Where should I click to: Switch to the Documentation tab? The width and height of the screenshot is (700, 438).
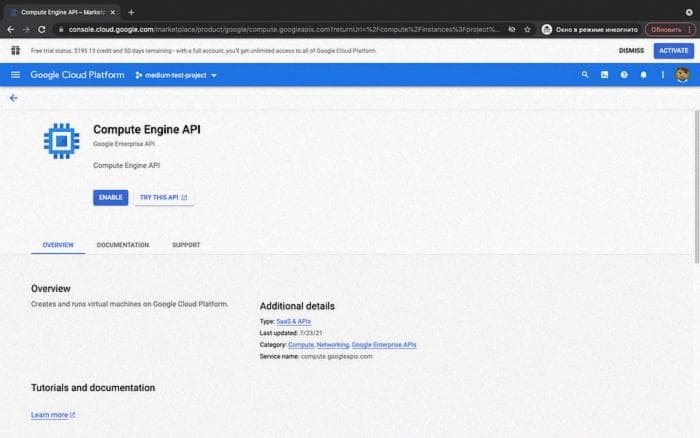click(123, 245)
